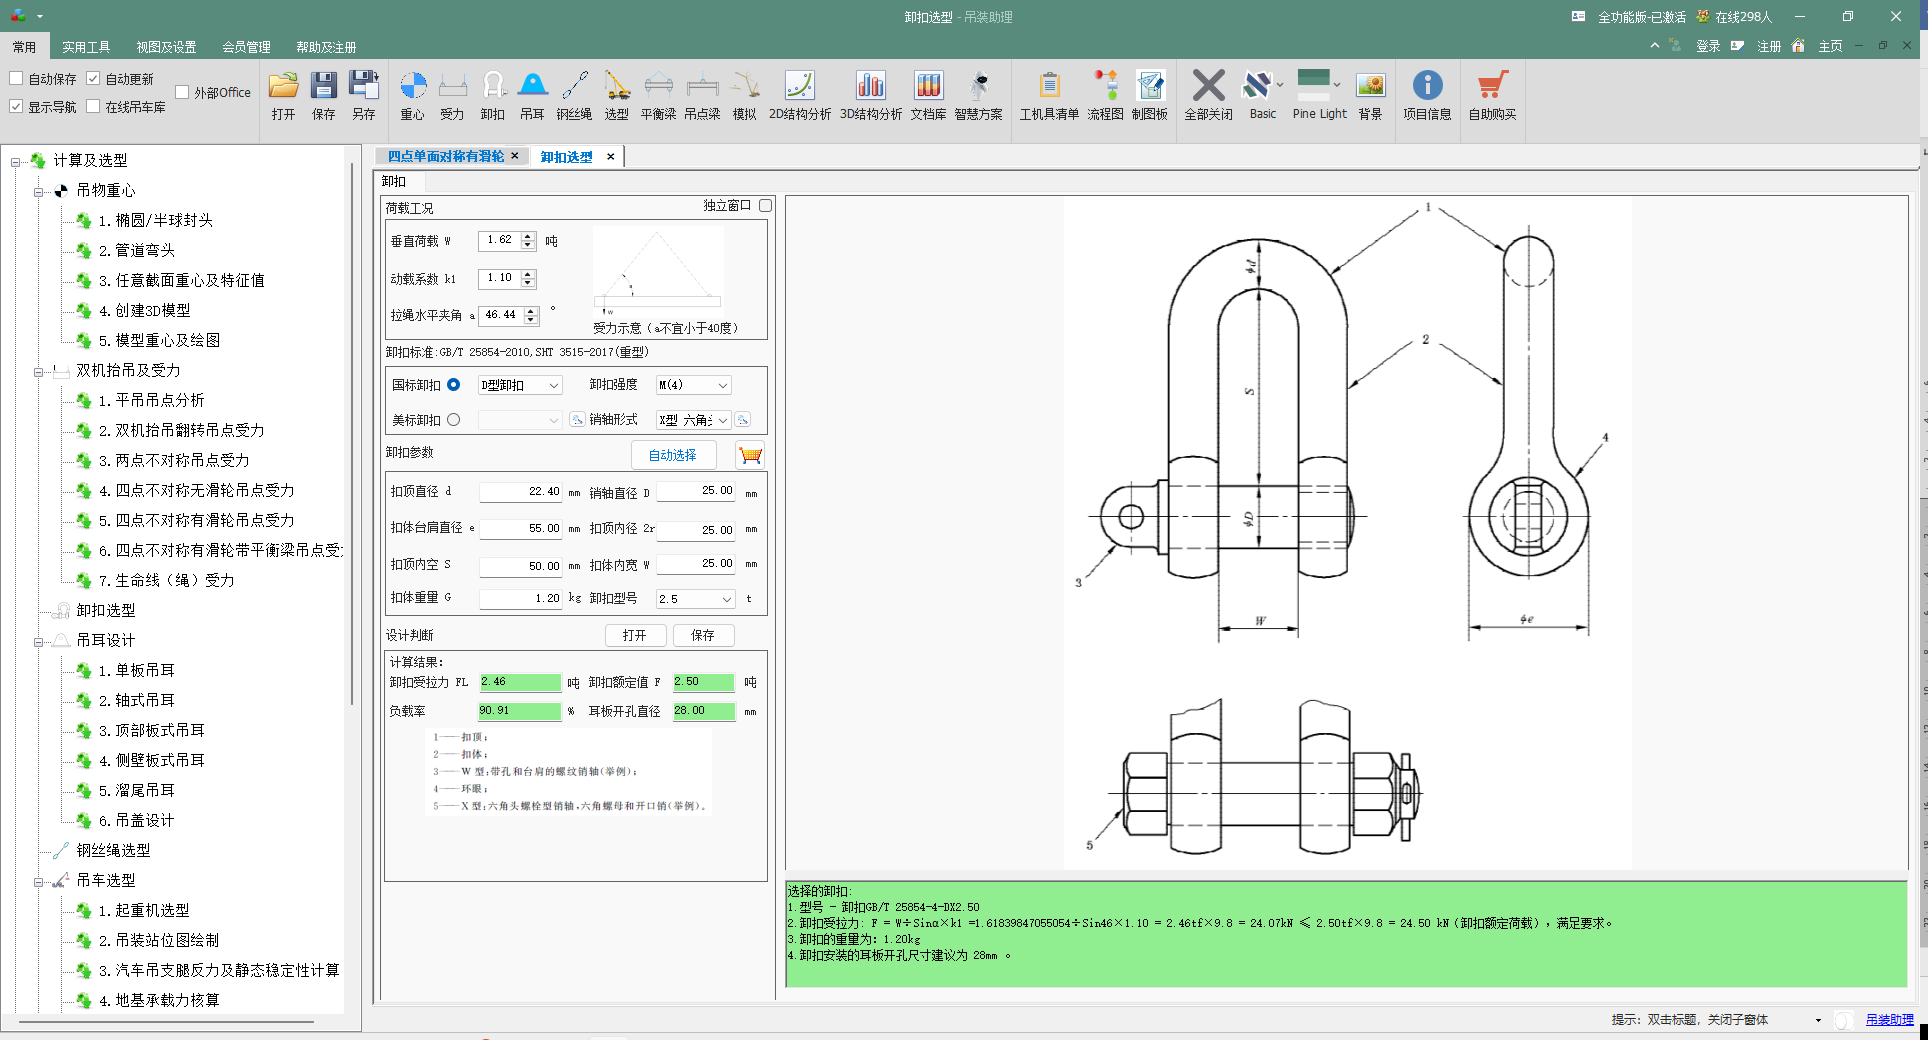
Task: Click the orange cart icon beside 自动选择
Action: (750, 455)
